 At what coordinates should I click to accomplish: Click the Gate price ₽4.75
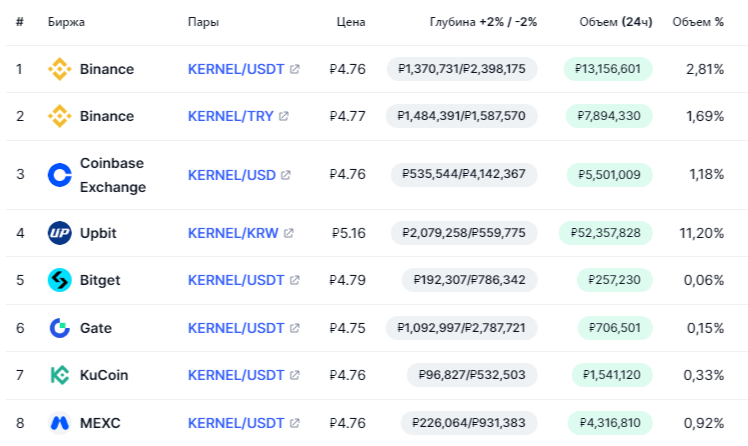[x=348, y=328]
